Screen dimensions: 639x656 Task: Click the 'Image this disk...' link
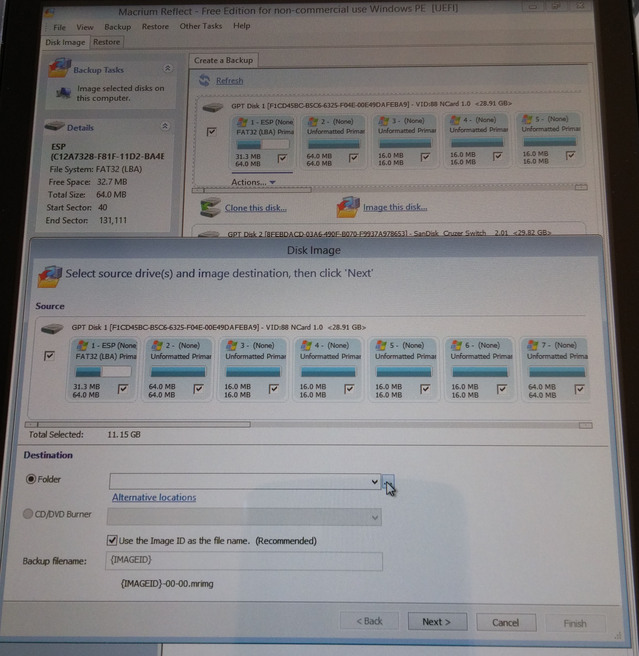pyautogui.click(x=395, y=207)
